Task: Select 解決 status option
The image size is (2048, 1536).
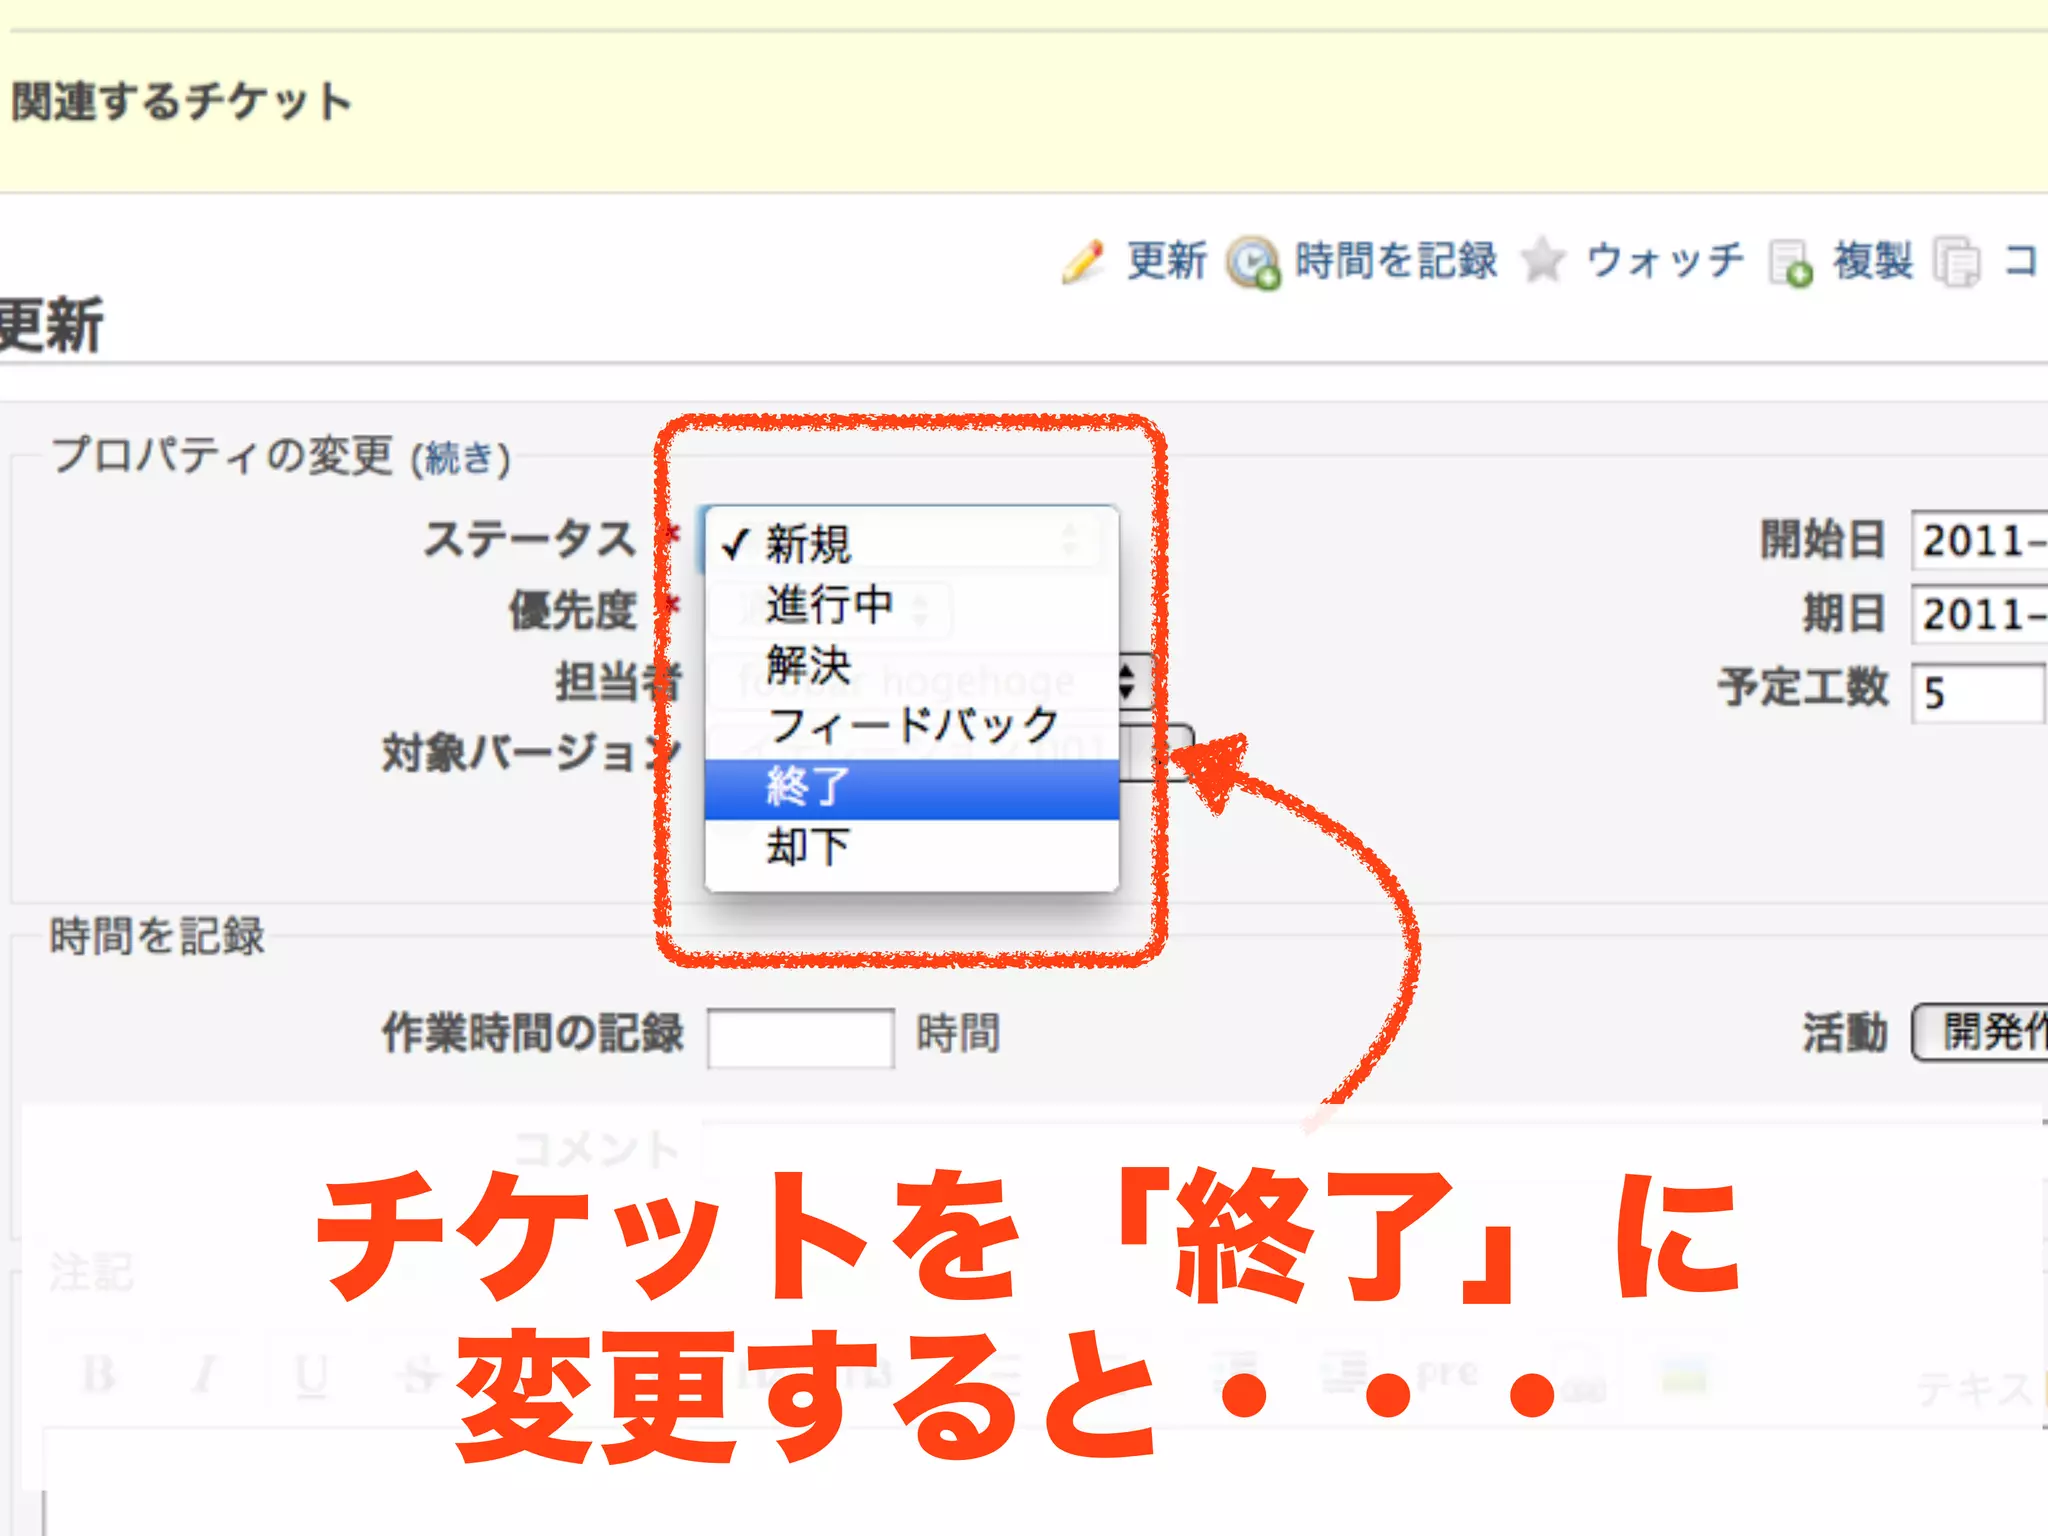Action: (911, 665)
